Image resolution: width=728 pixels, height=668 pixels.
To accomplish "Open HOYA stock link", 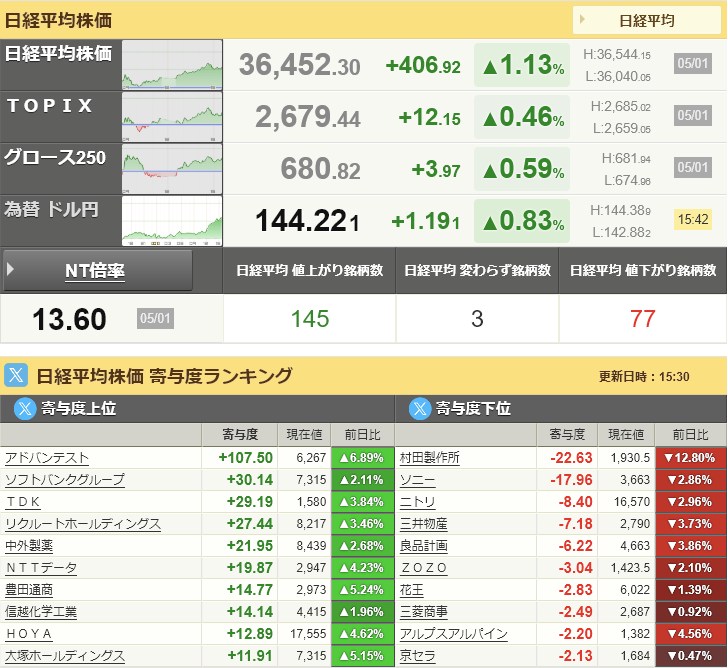I will pos(29,634).
